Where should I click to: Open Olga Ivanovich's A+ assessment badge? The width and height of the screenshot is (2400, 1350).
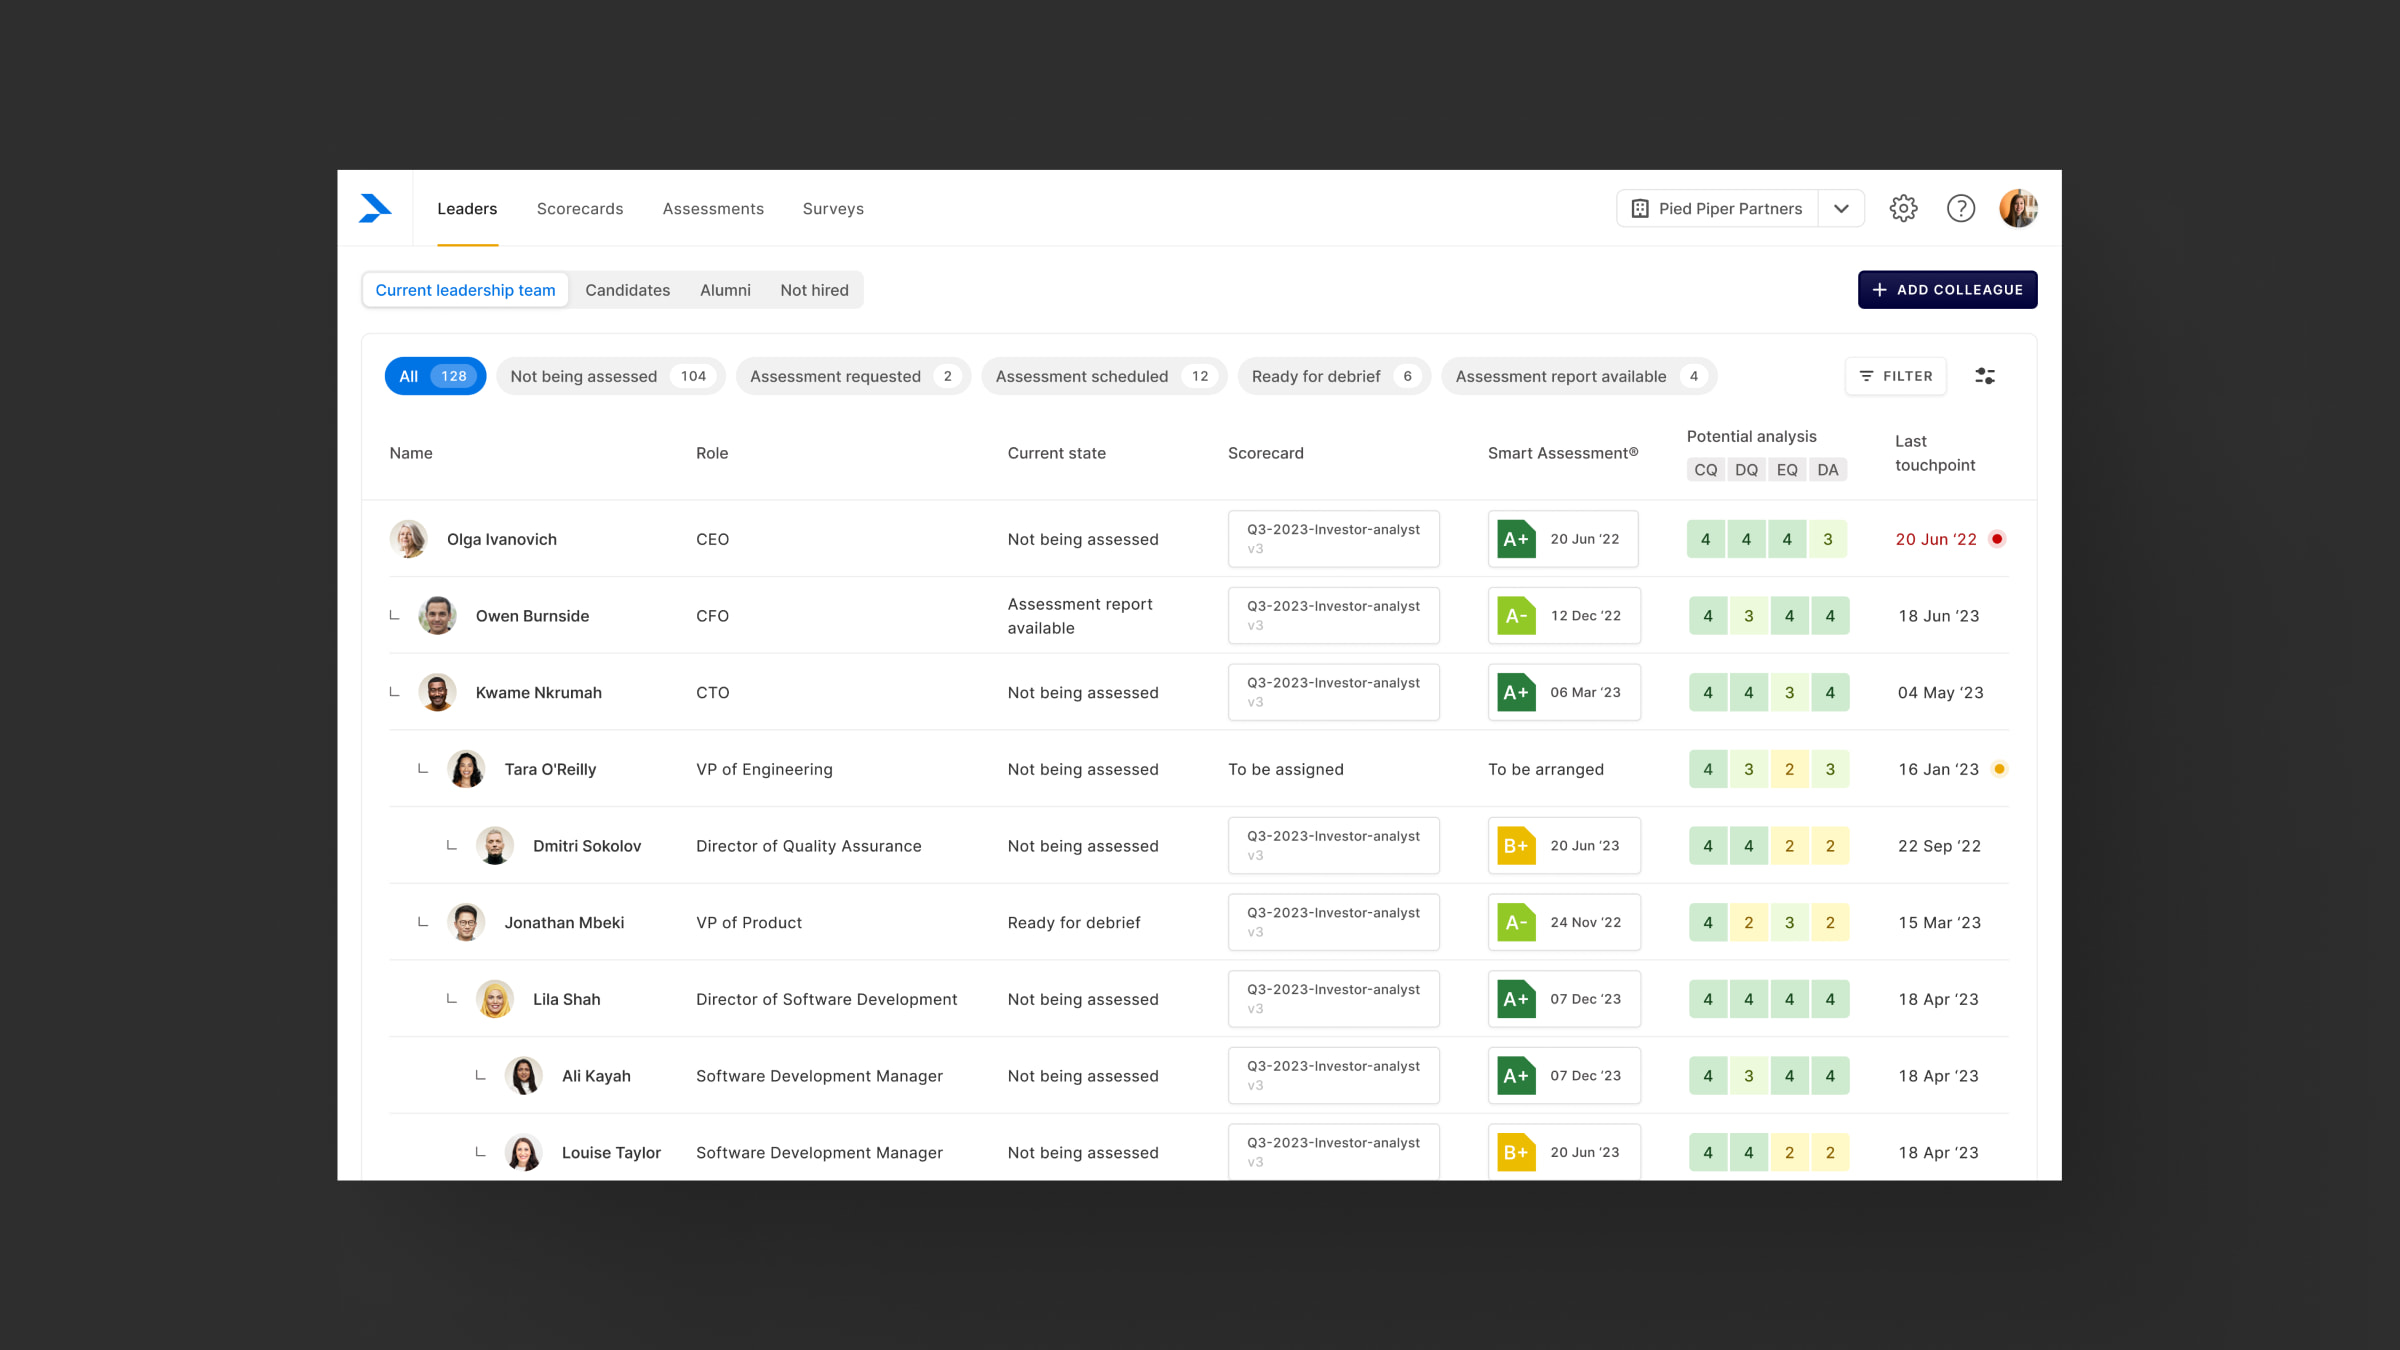pyautogui.click(x=1516, y=539)
